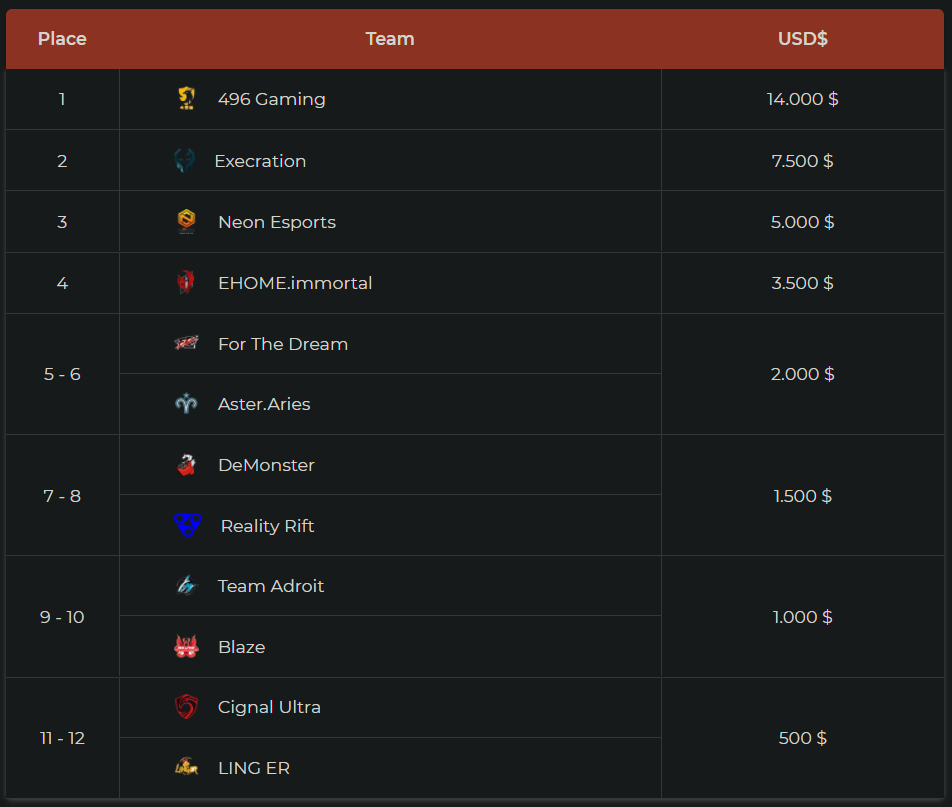Click the 496 Gaming team logo
The height and width of the screenshot is (807, 952).
[186, 99]
